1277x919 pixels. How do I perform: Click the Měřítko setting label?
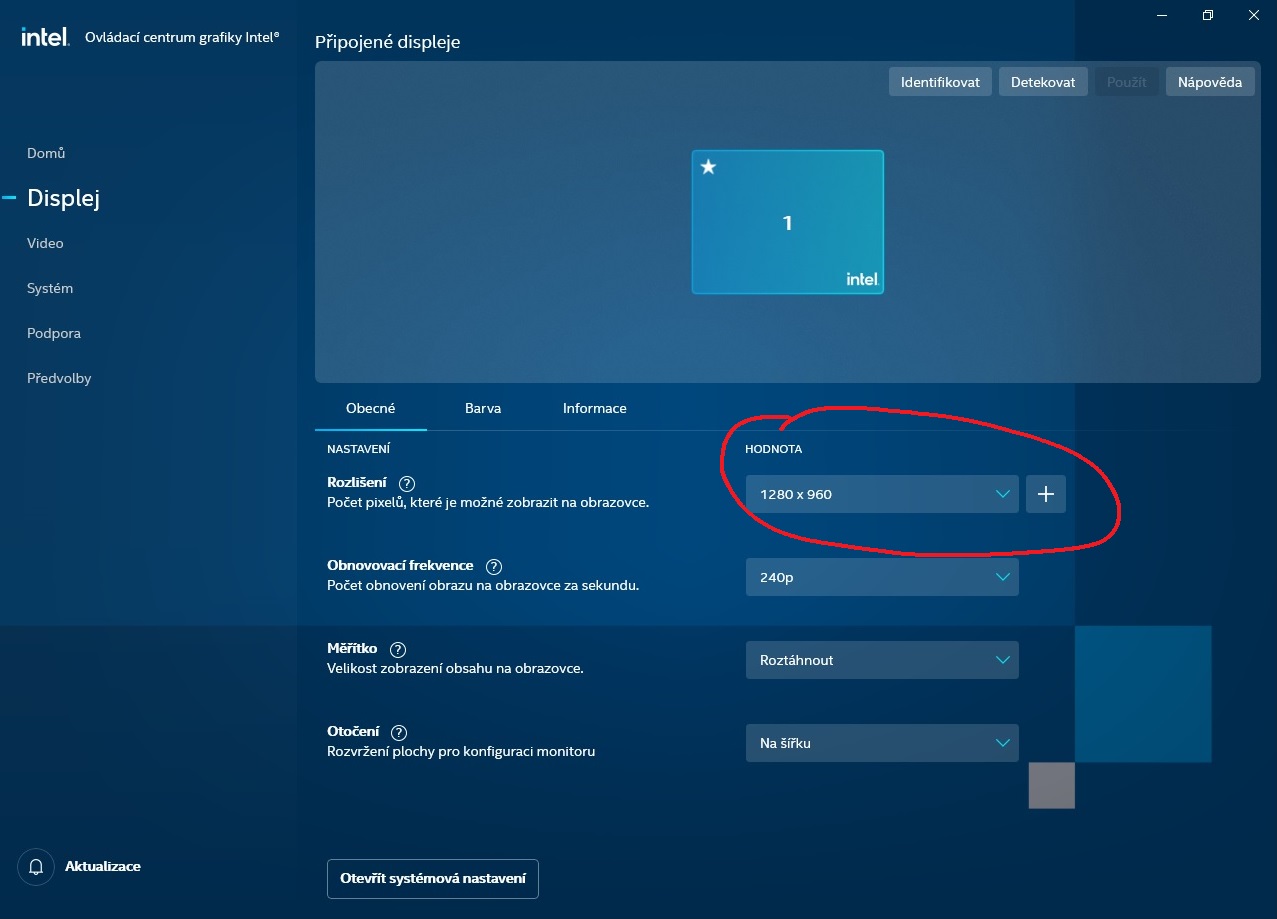[x=352, y=648]
